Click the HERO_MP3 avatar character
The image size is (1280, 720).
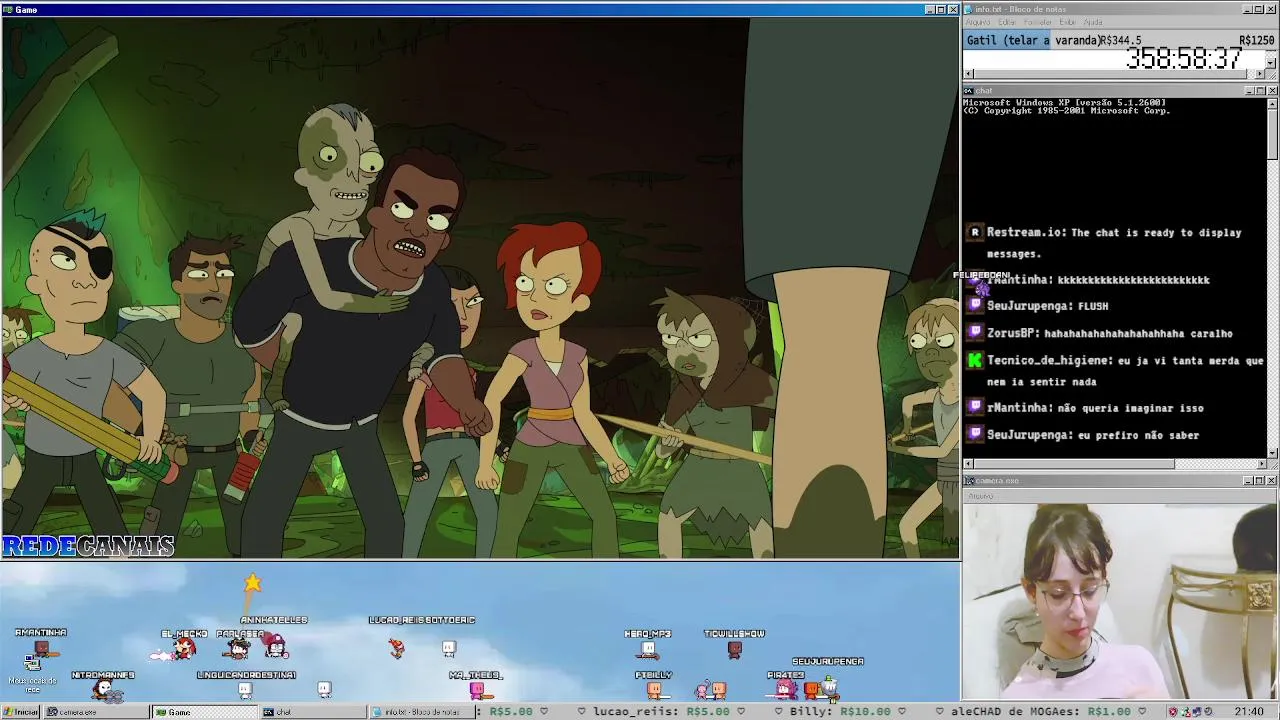648,650
